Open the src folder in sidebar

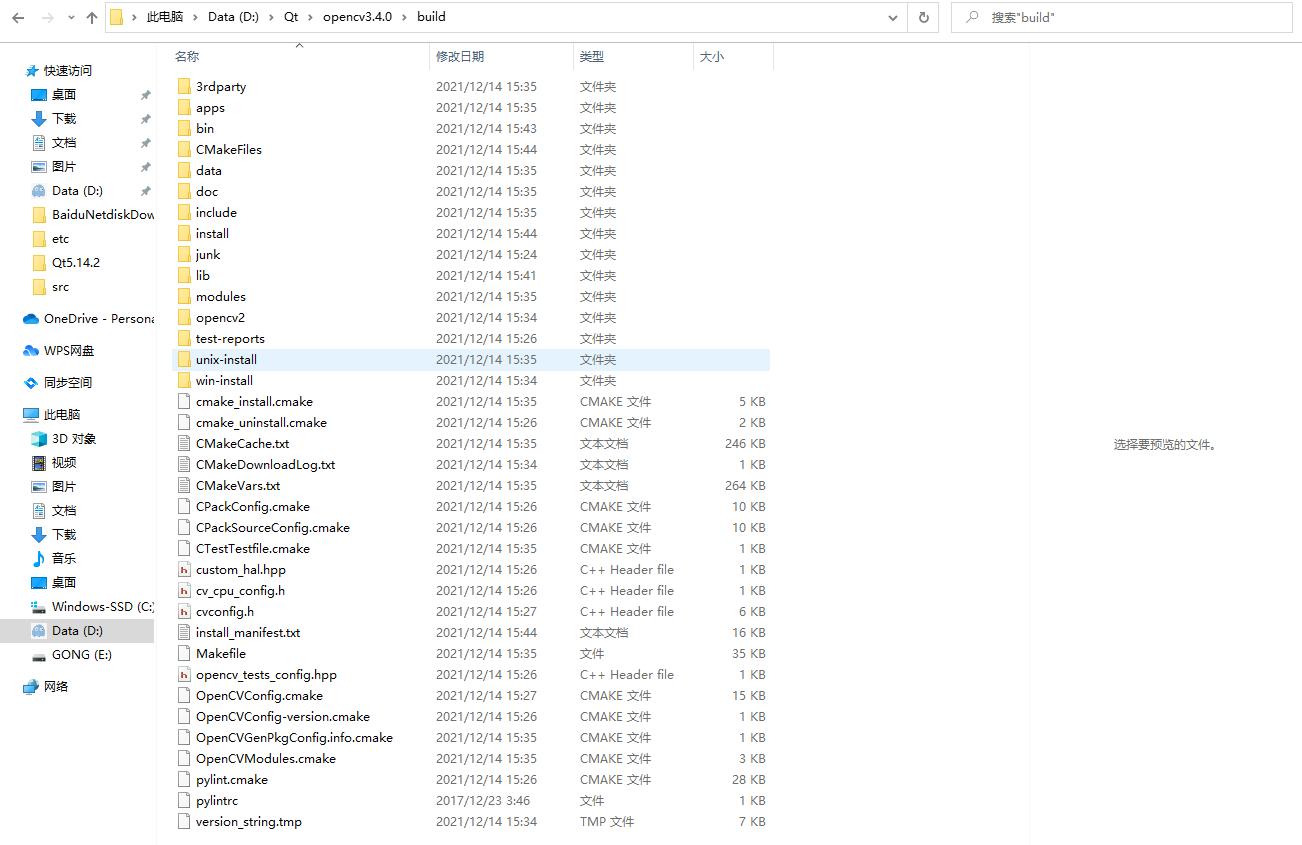pos(61,287)
